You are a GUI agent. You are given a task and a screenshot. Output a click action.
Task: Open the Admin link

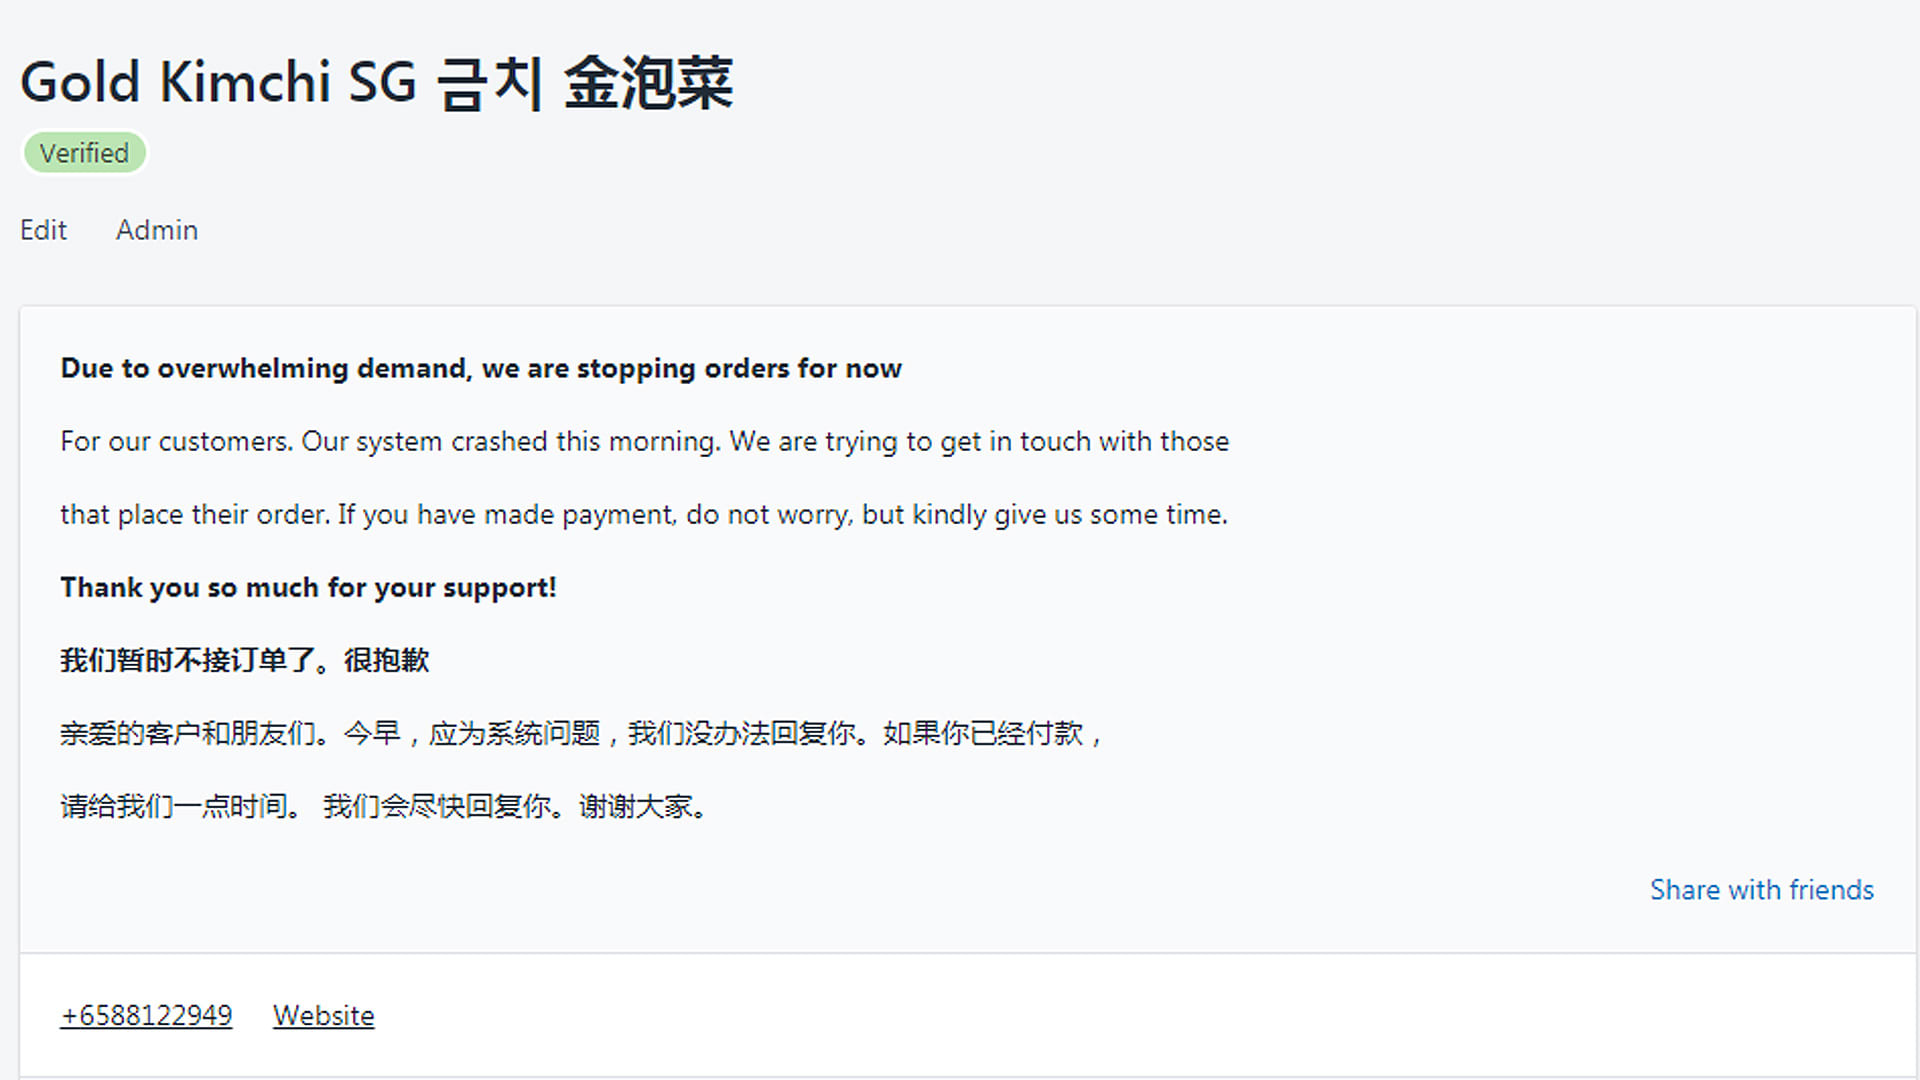point(157,230)
